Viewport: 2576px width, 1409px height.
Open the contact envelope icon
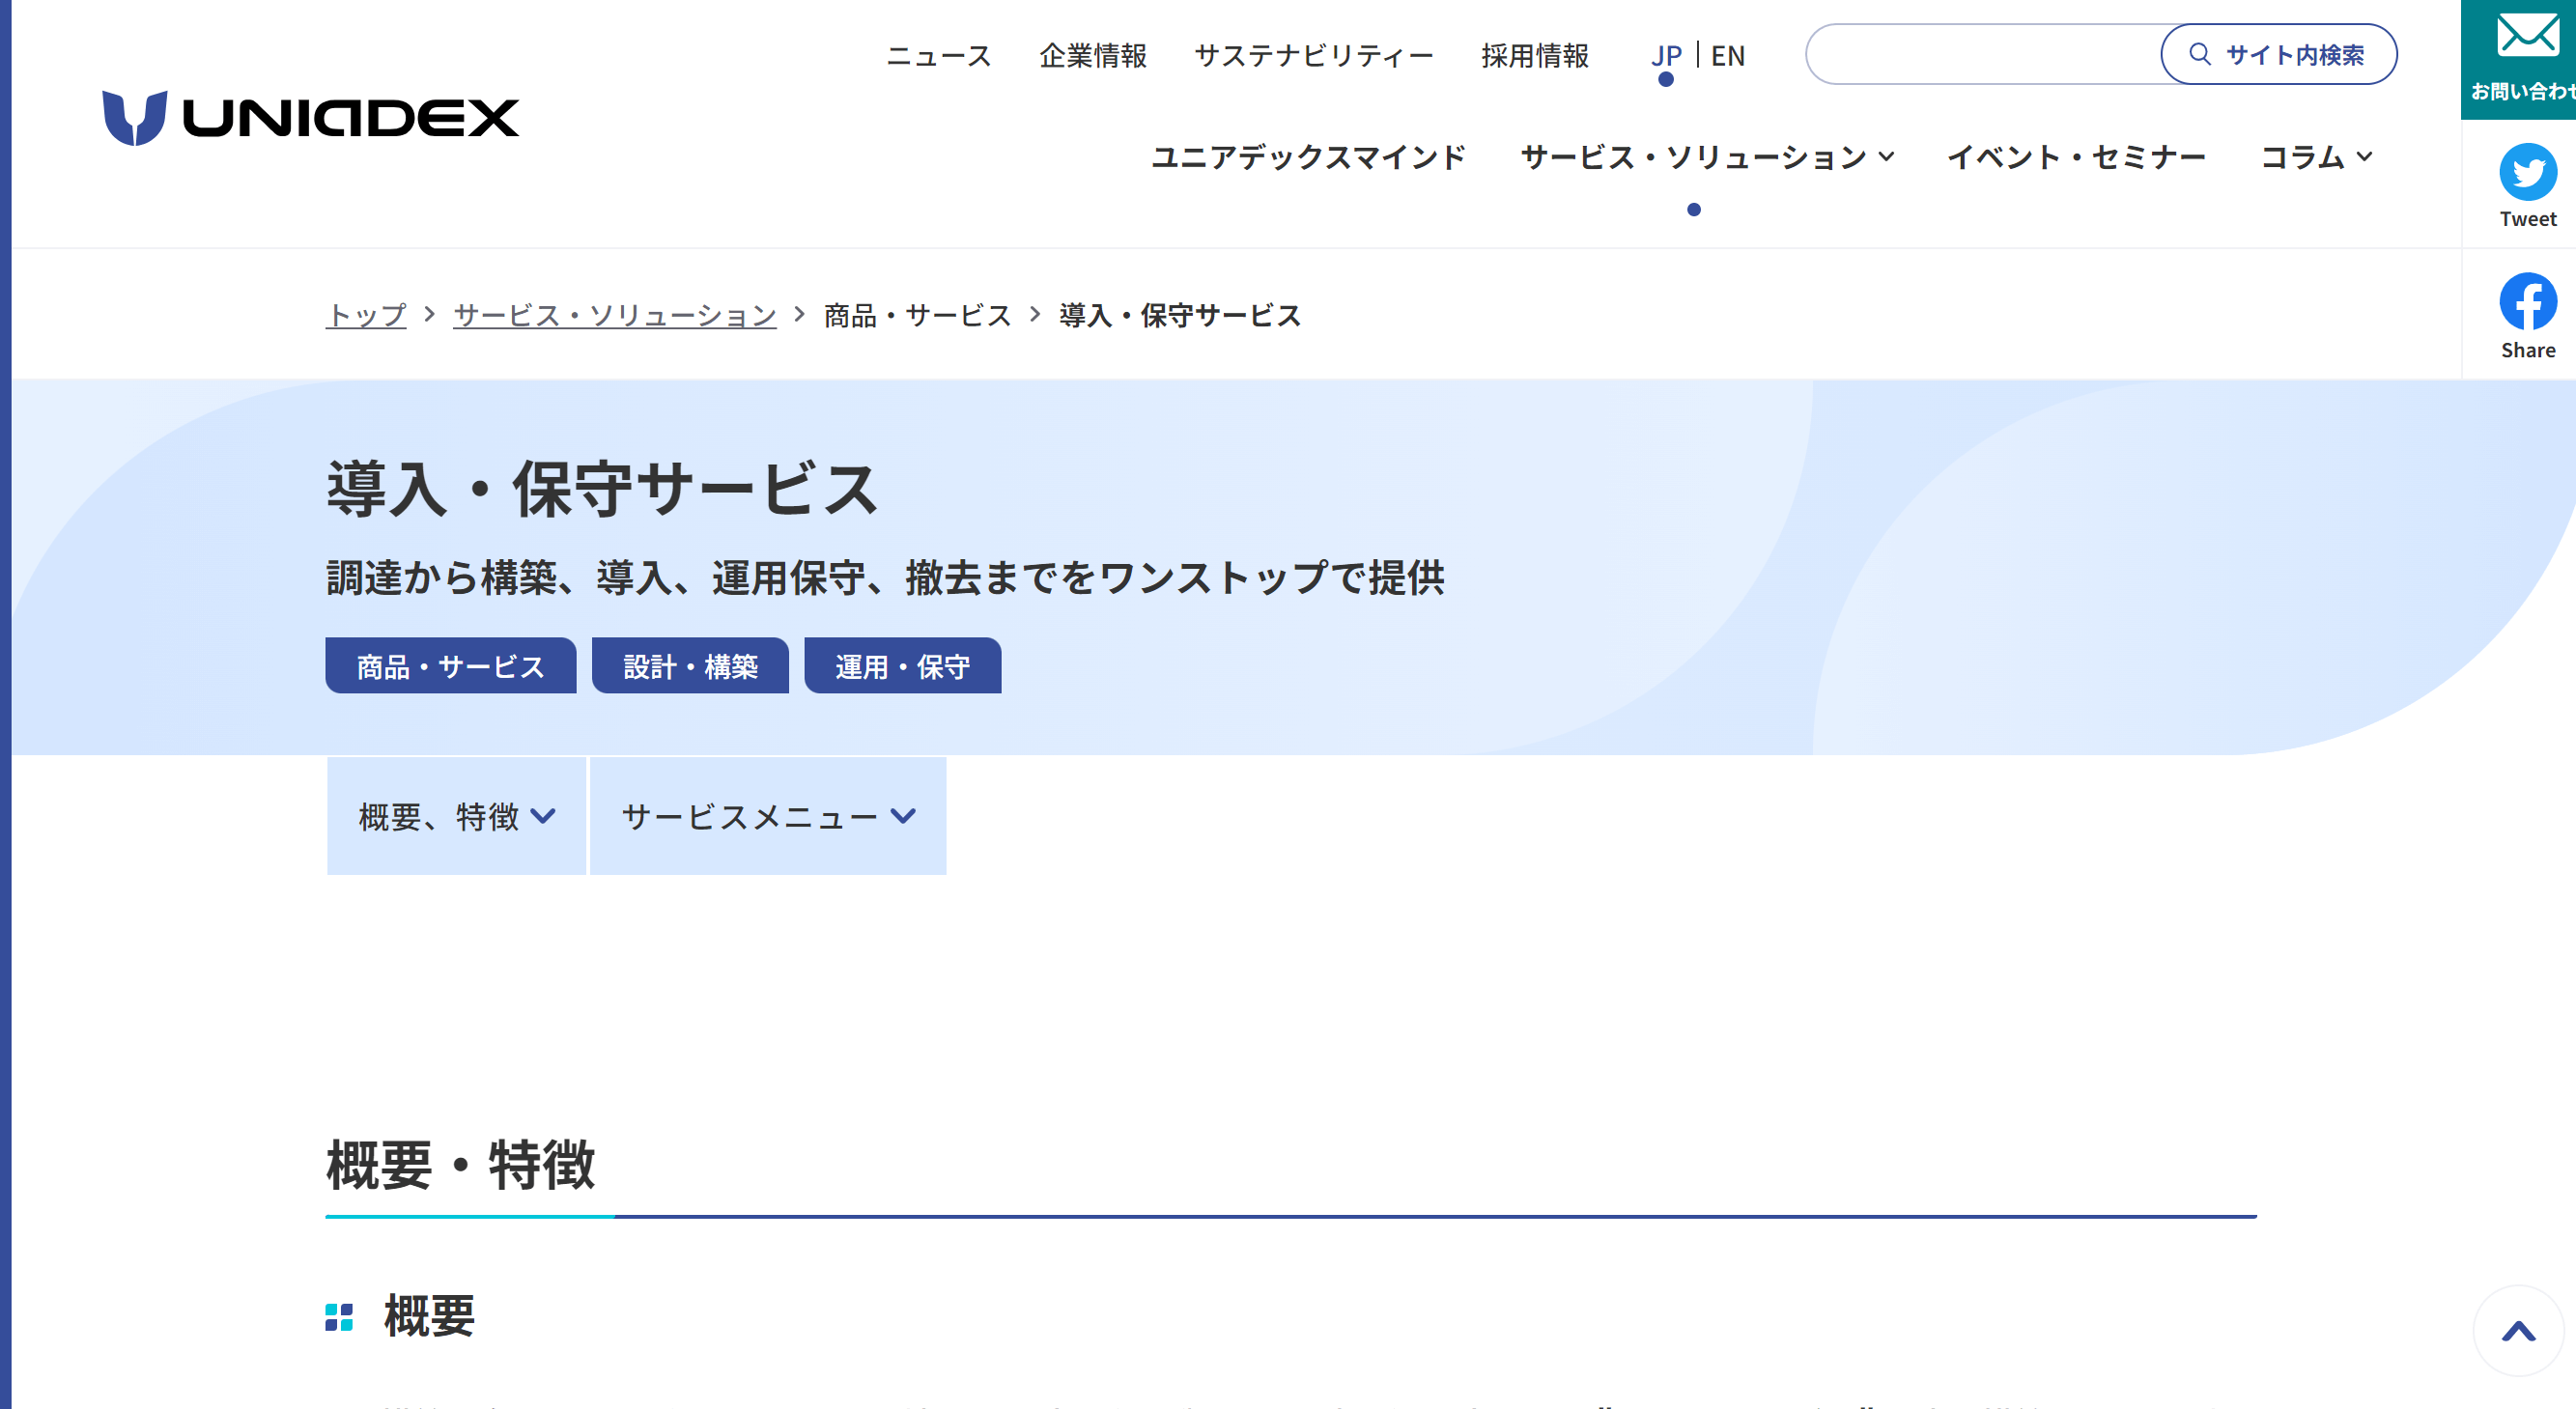click(2527, 34)
